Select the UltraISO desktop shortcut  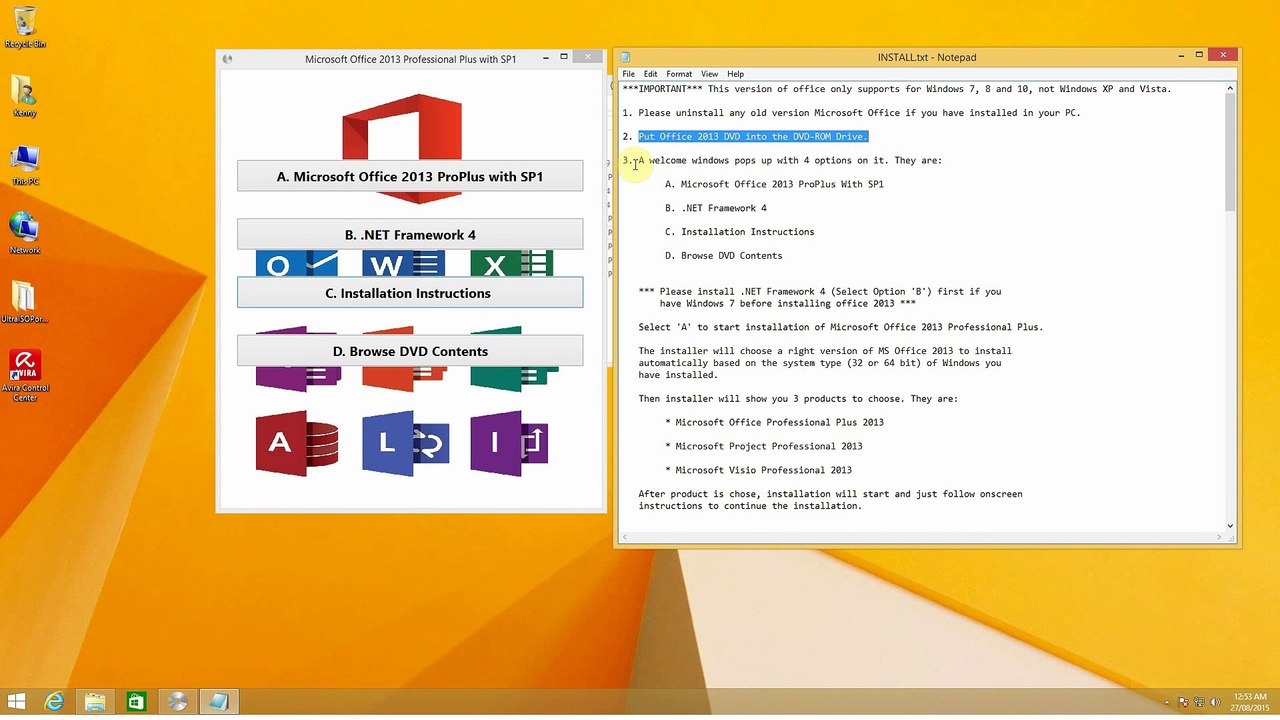pyautogui.click(x=25, y=303)
